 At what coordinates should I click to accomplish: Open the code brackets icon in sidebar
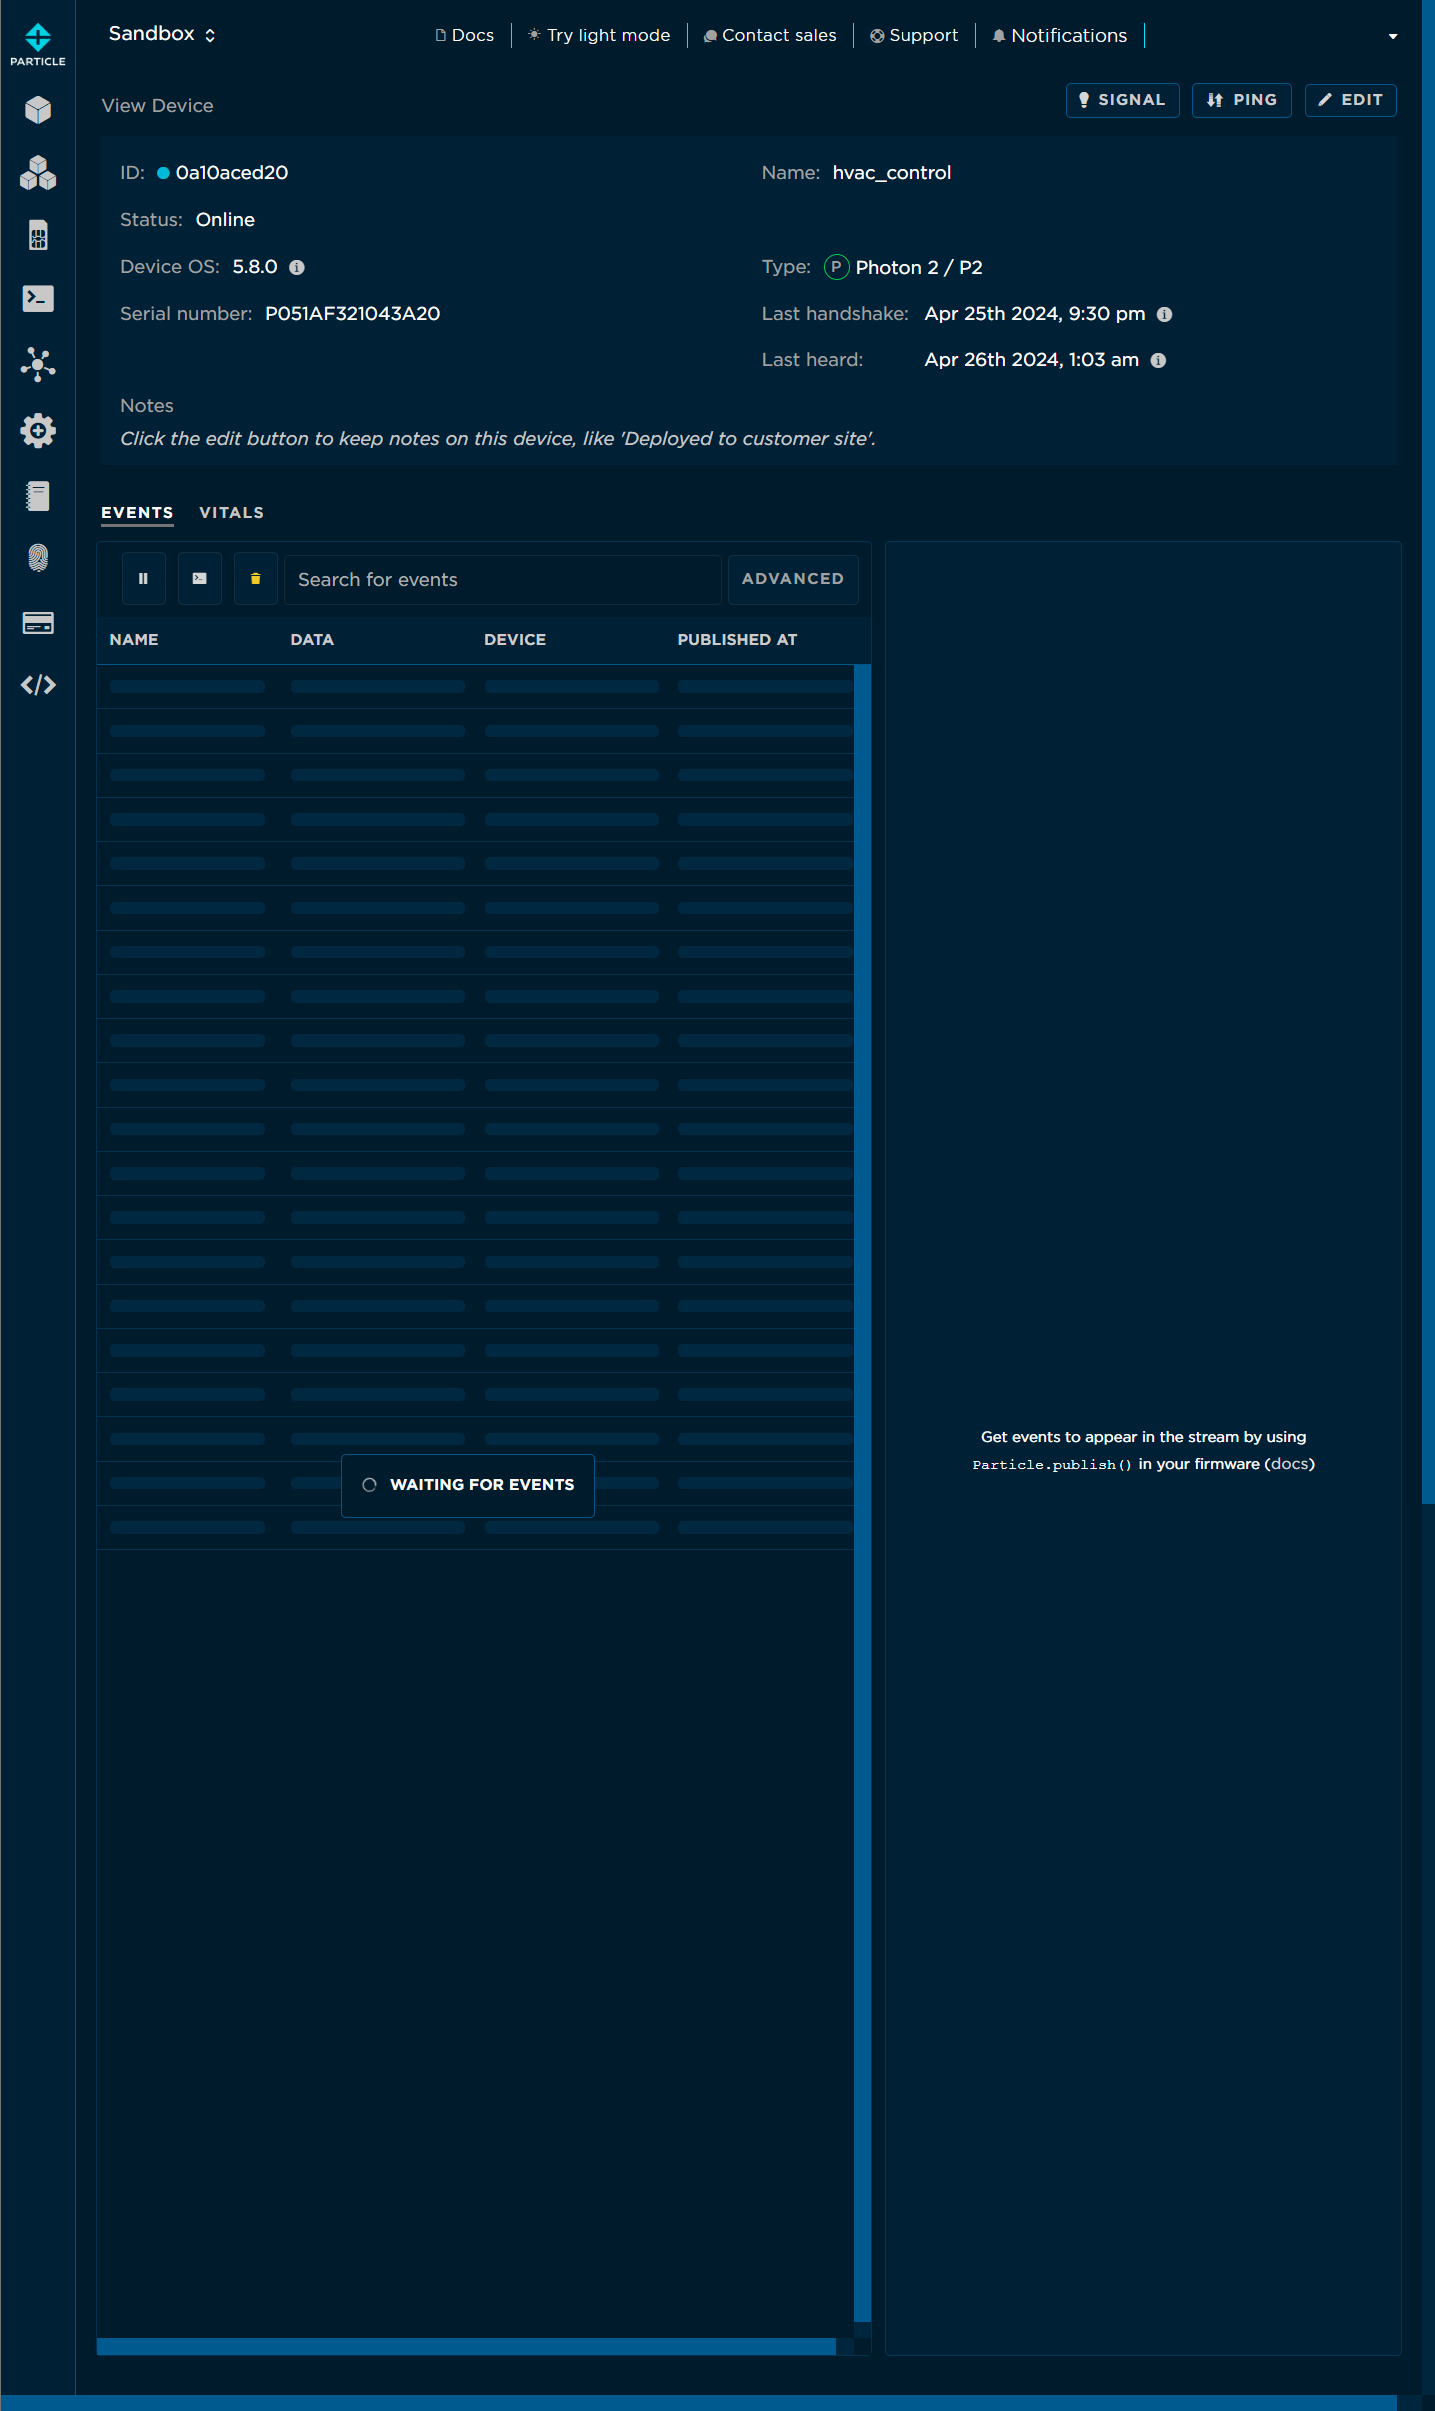38,685
